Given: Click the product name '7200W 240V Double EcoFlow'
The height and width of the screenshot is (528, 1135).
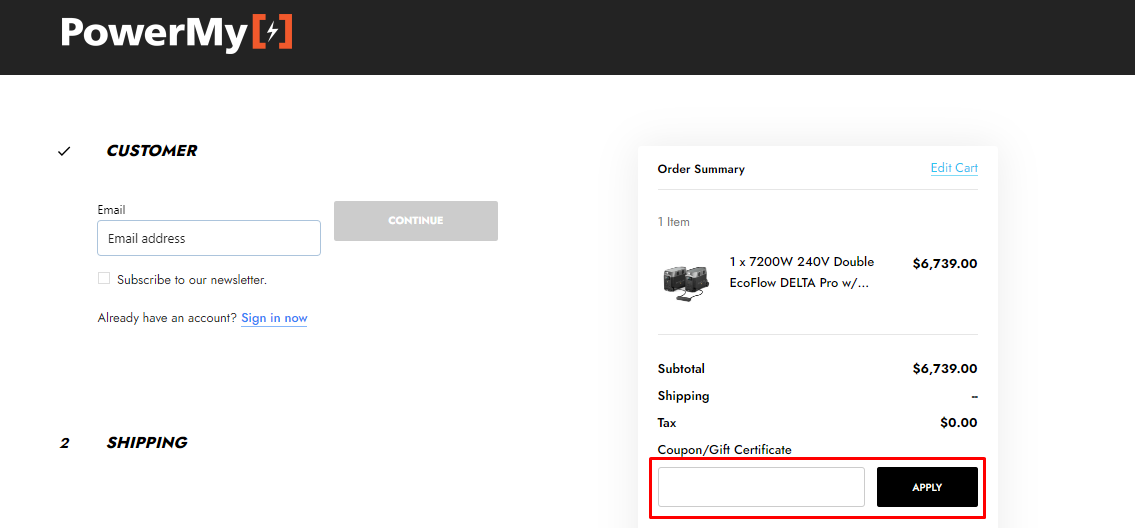Looking at the screenshot, I should point(801,272).
